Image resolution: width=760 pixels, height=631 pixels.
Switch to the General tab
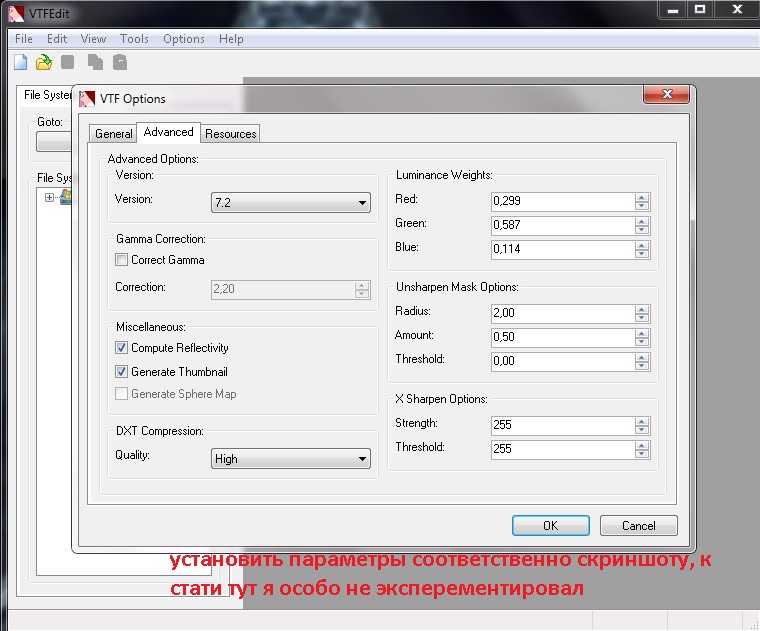click(x=113, y=134)
